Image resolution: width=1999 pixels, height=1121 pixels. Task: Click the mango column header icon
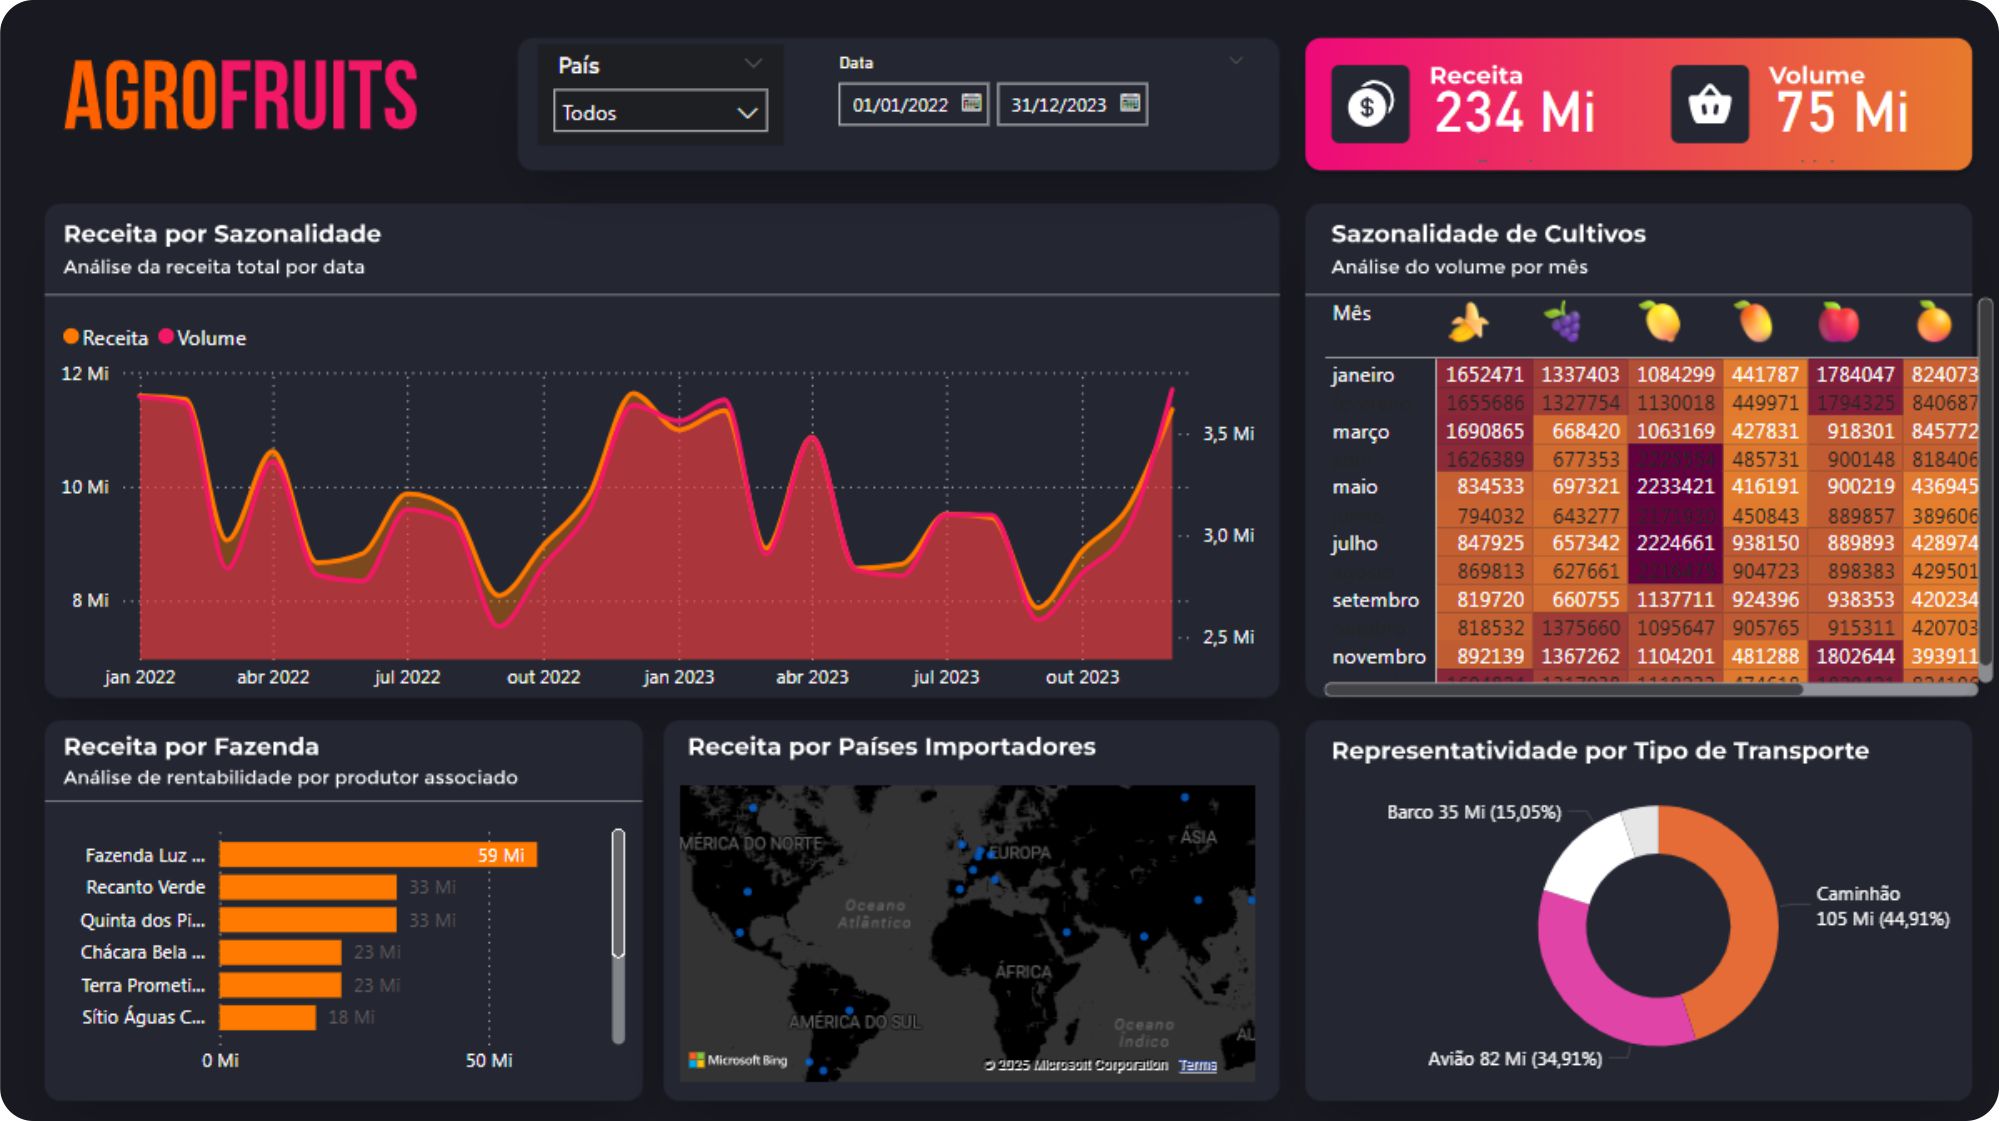(1754, 321)
